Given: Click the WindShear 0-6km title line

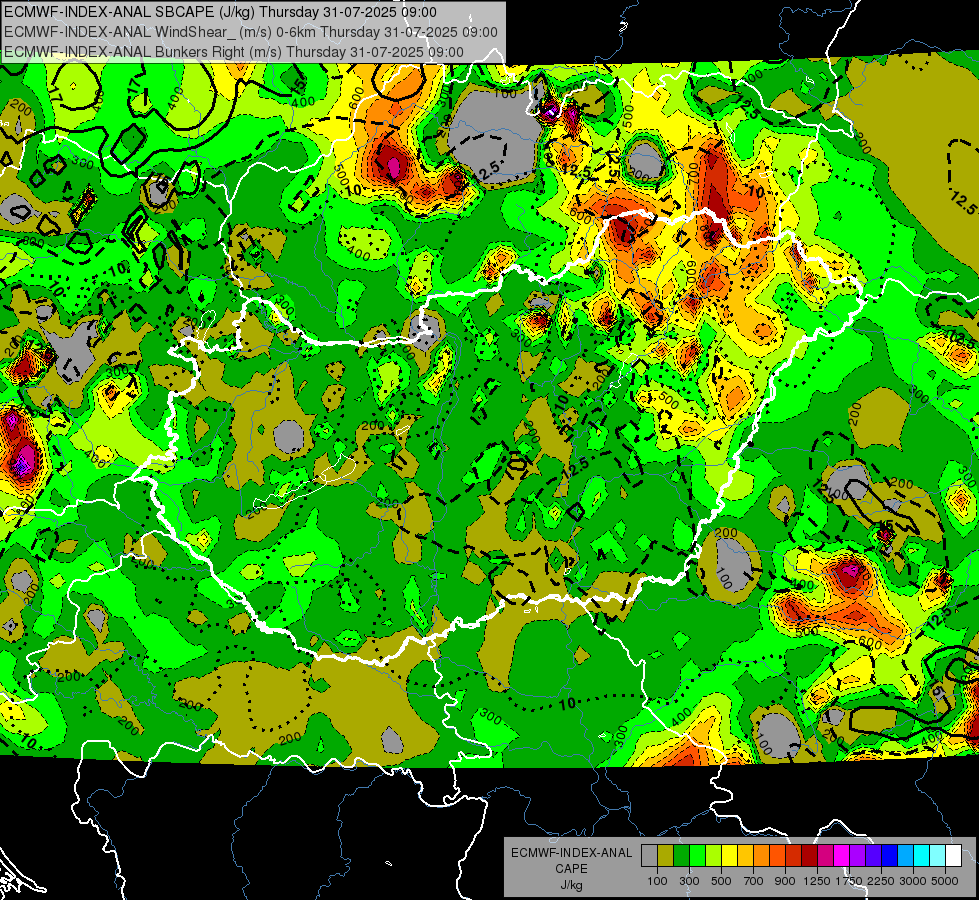Looking at the screenshot, I should coord(251,32).
